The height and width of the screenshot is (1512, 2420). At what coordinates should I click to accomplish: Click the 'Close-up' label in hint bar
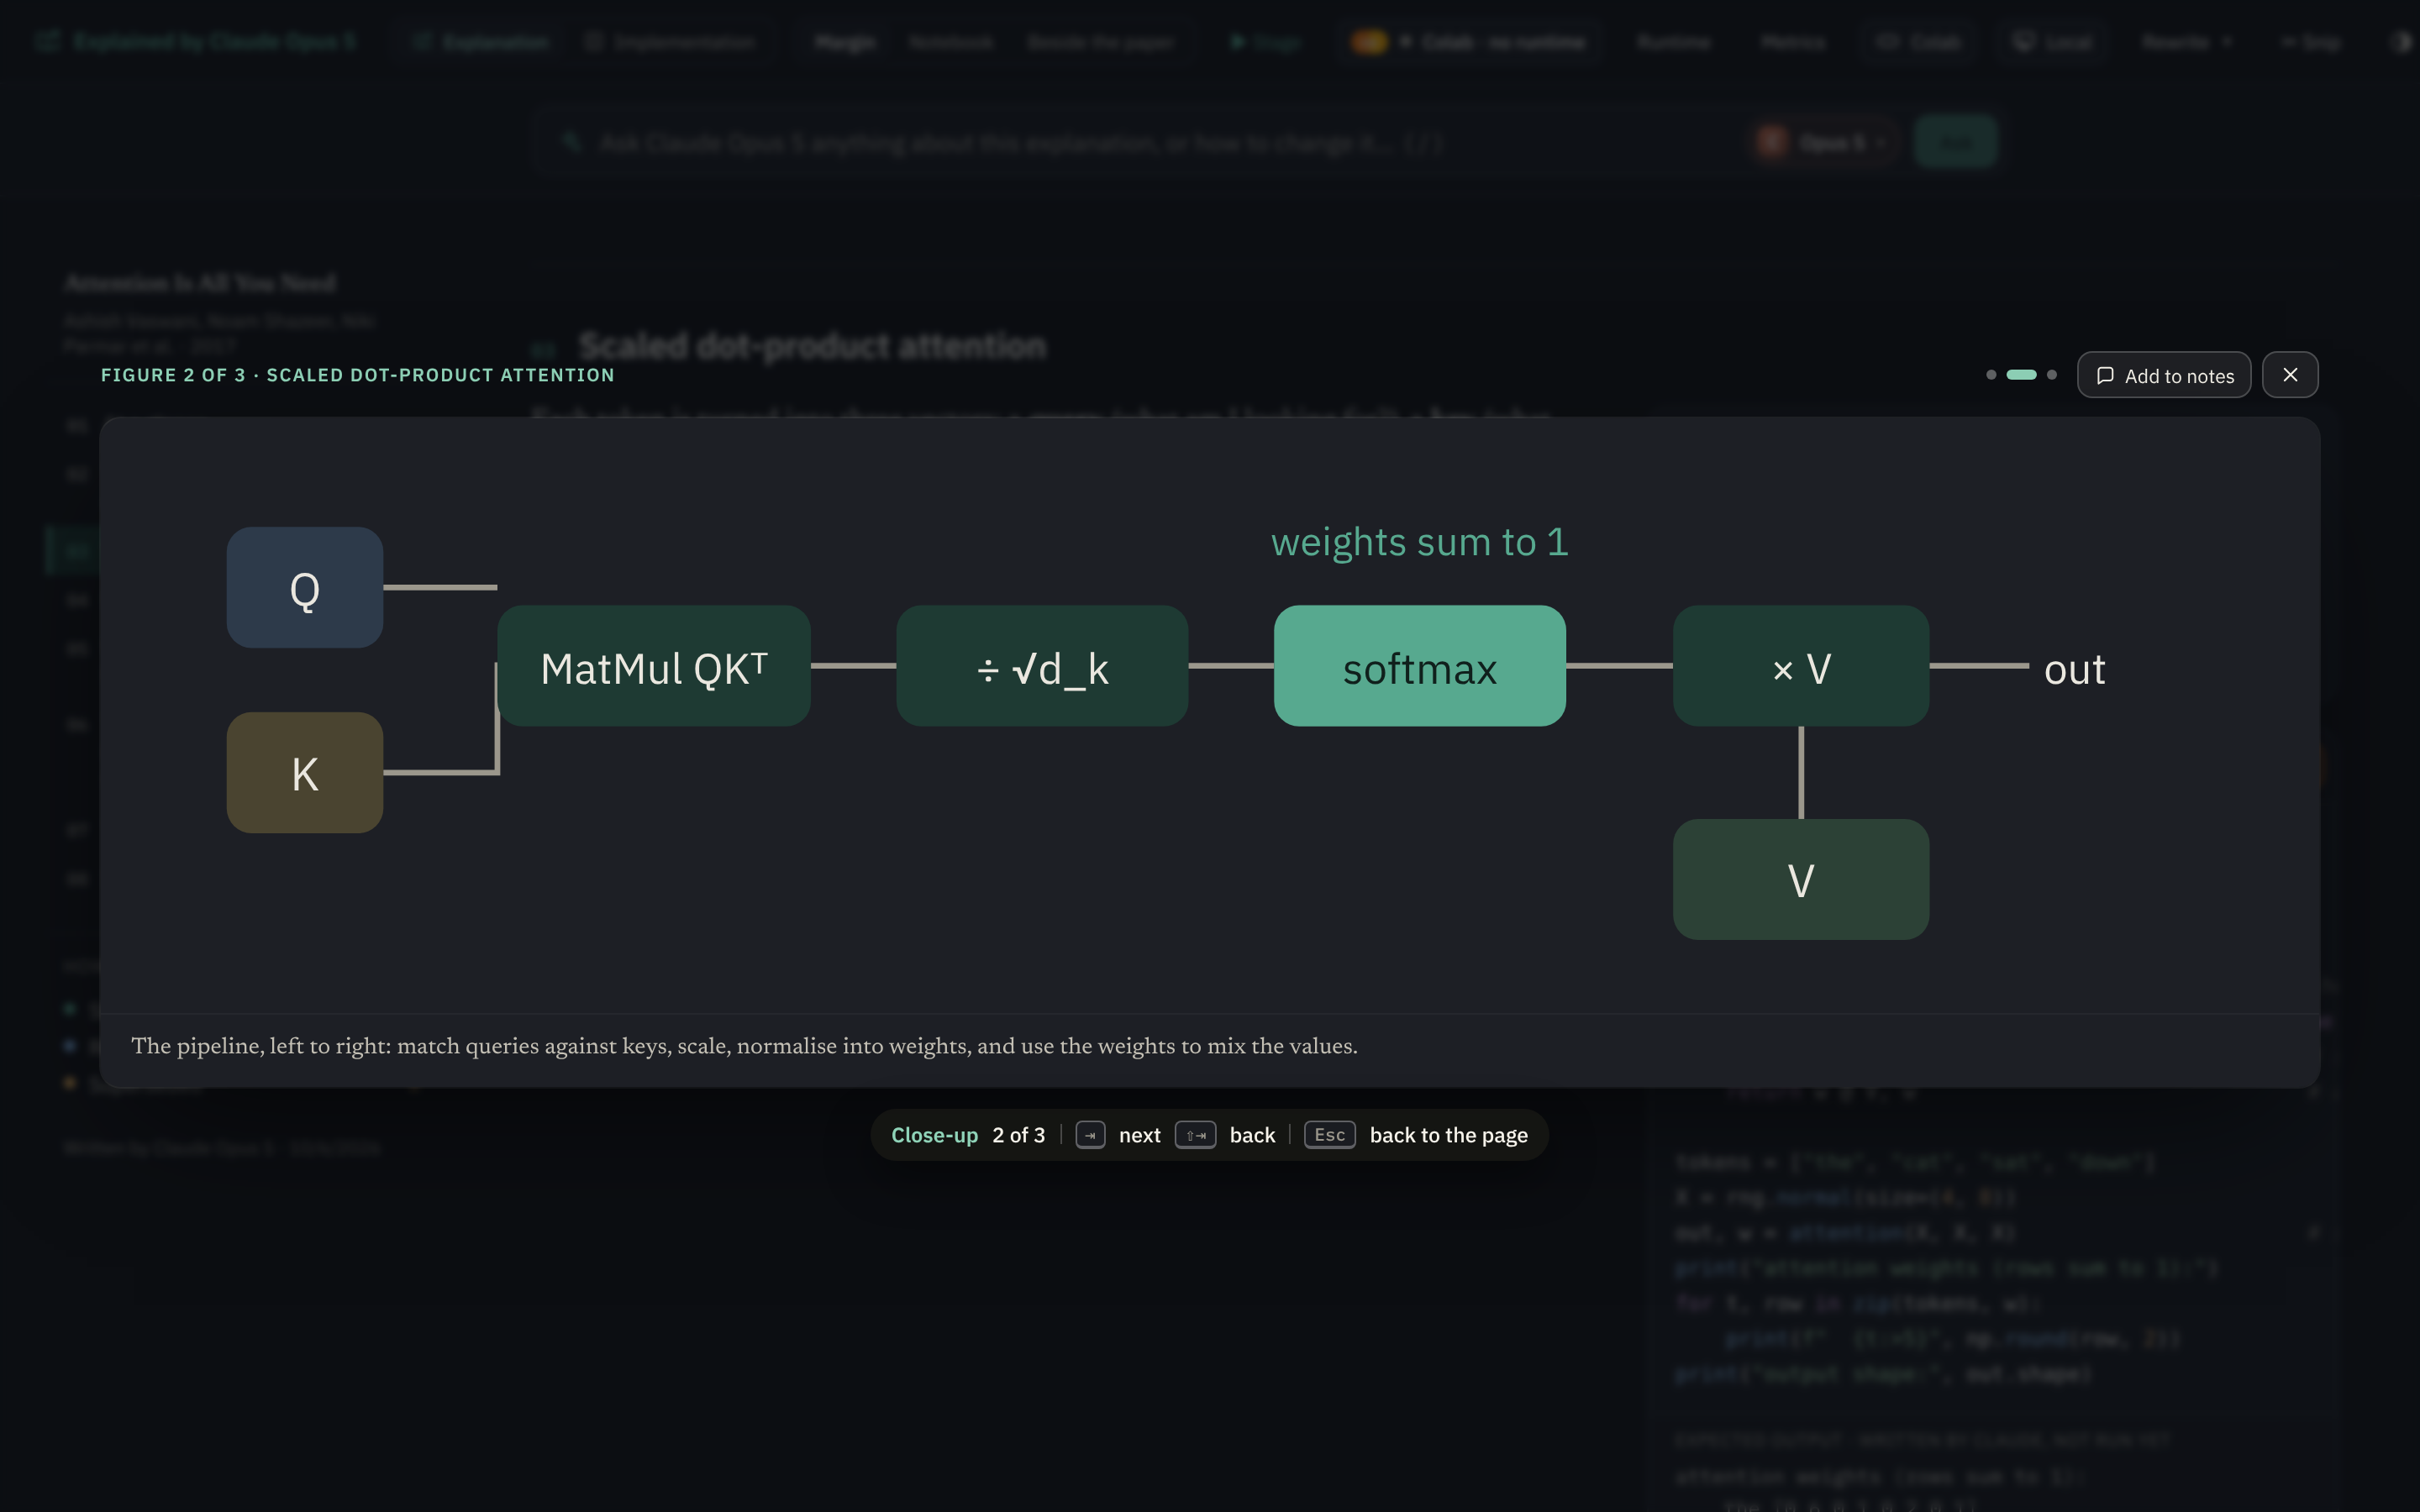pyautogui.click(x=934, y=1135)
